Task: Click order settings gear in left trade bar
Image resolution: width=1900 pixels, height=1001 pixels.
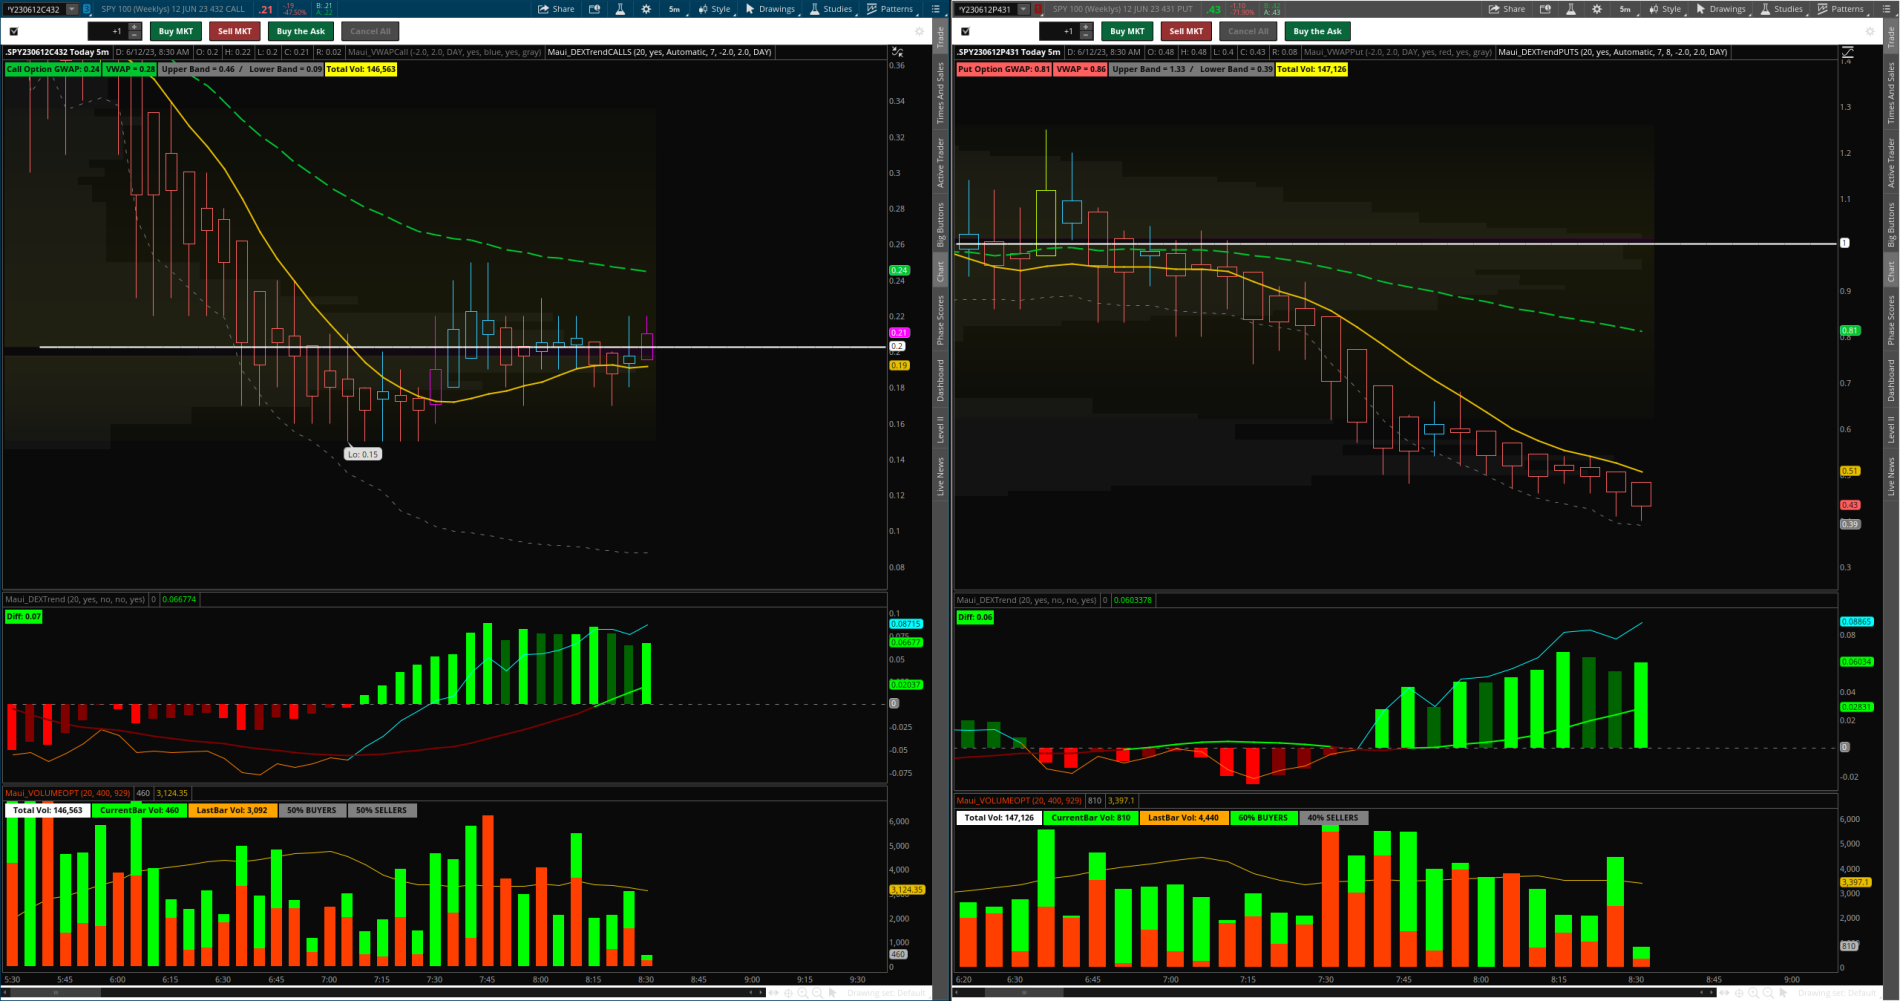Action: click(x=919, y=31)
